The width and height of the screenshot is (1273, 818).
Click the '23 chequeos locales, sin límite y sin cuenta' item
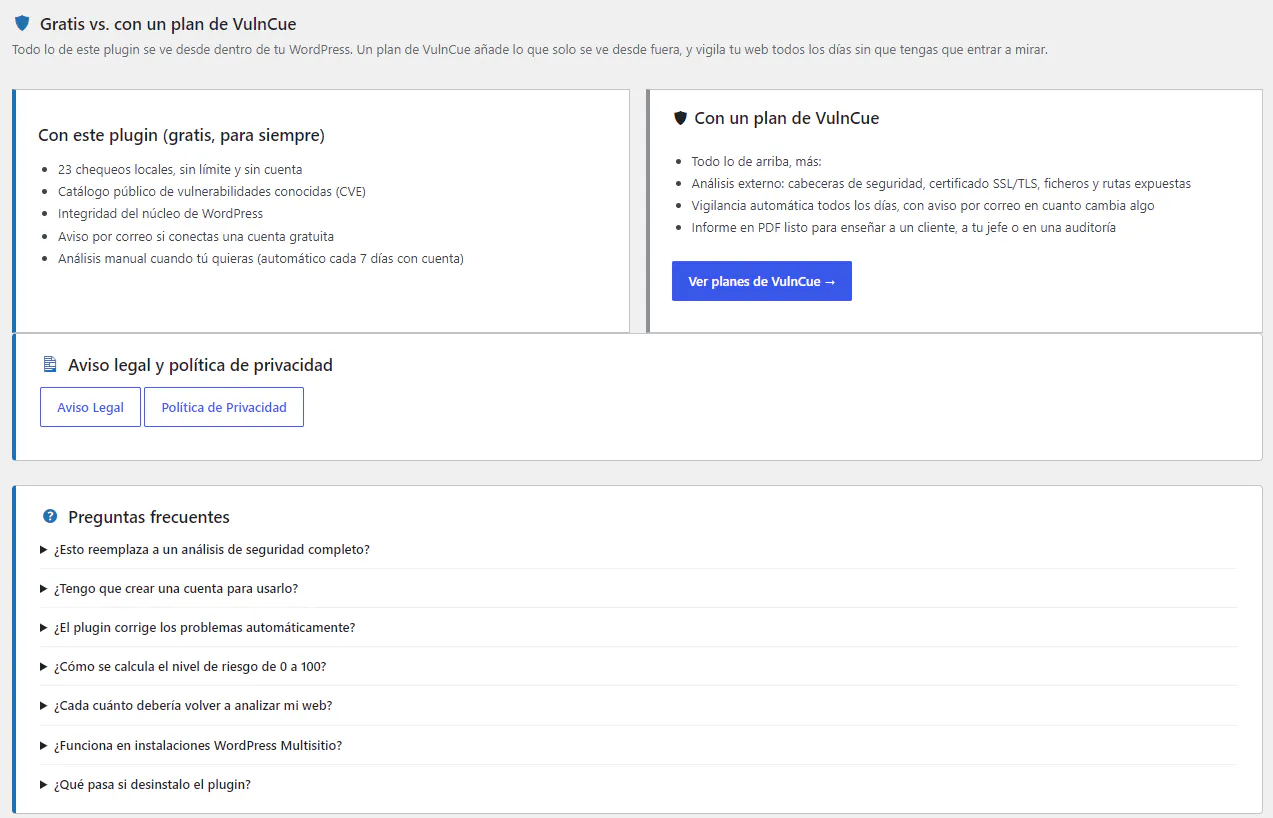pos(180,169)
